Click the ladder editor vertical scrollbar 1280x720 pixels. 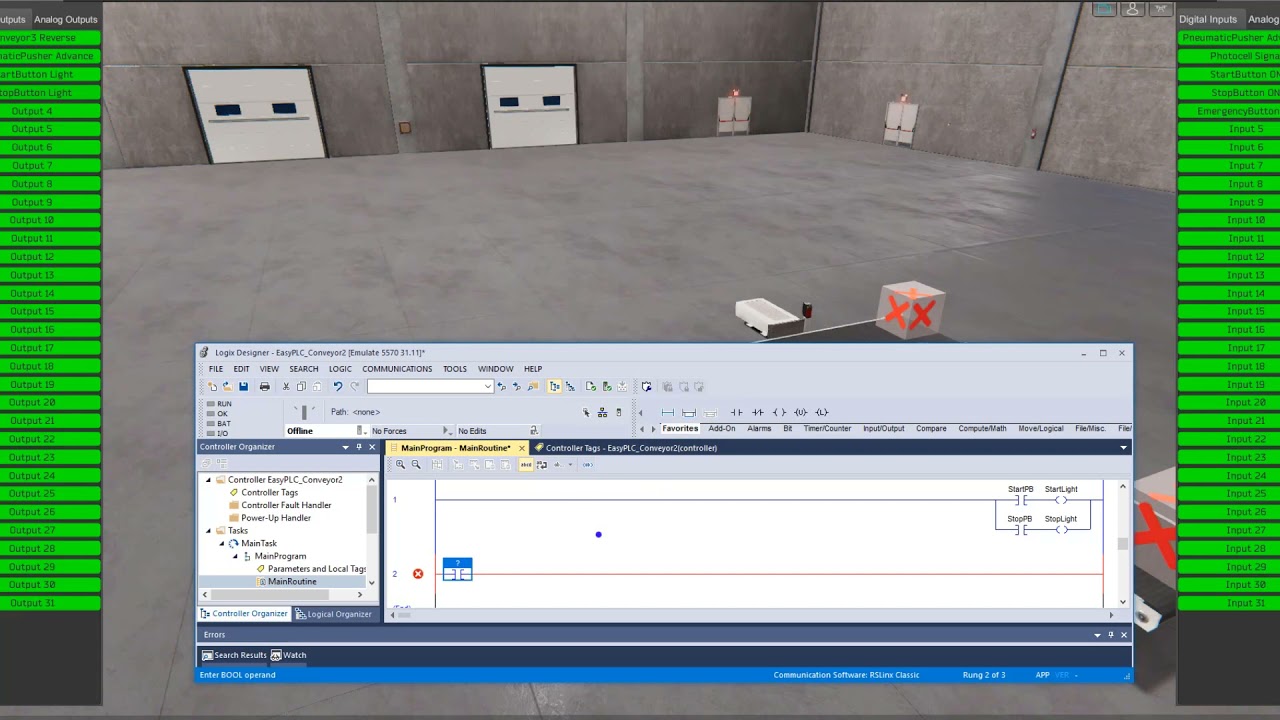pyautogui.click(x=1123, y=544)
